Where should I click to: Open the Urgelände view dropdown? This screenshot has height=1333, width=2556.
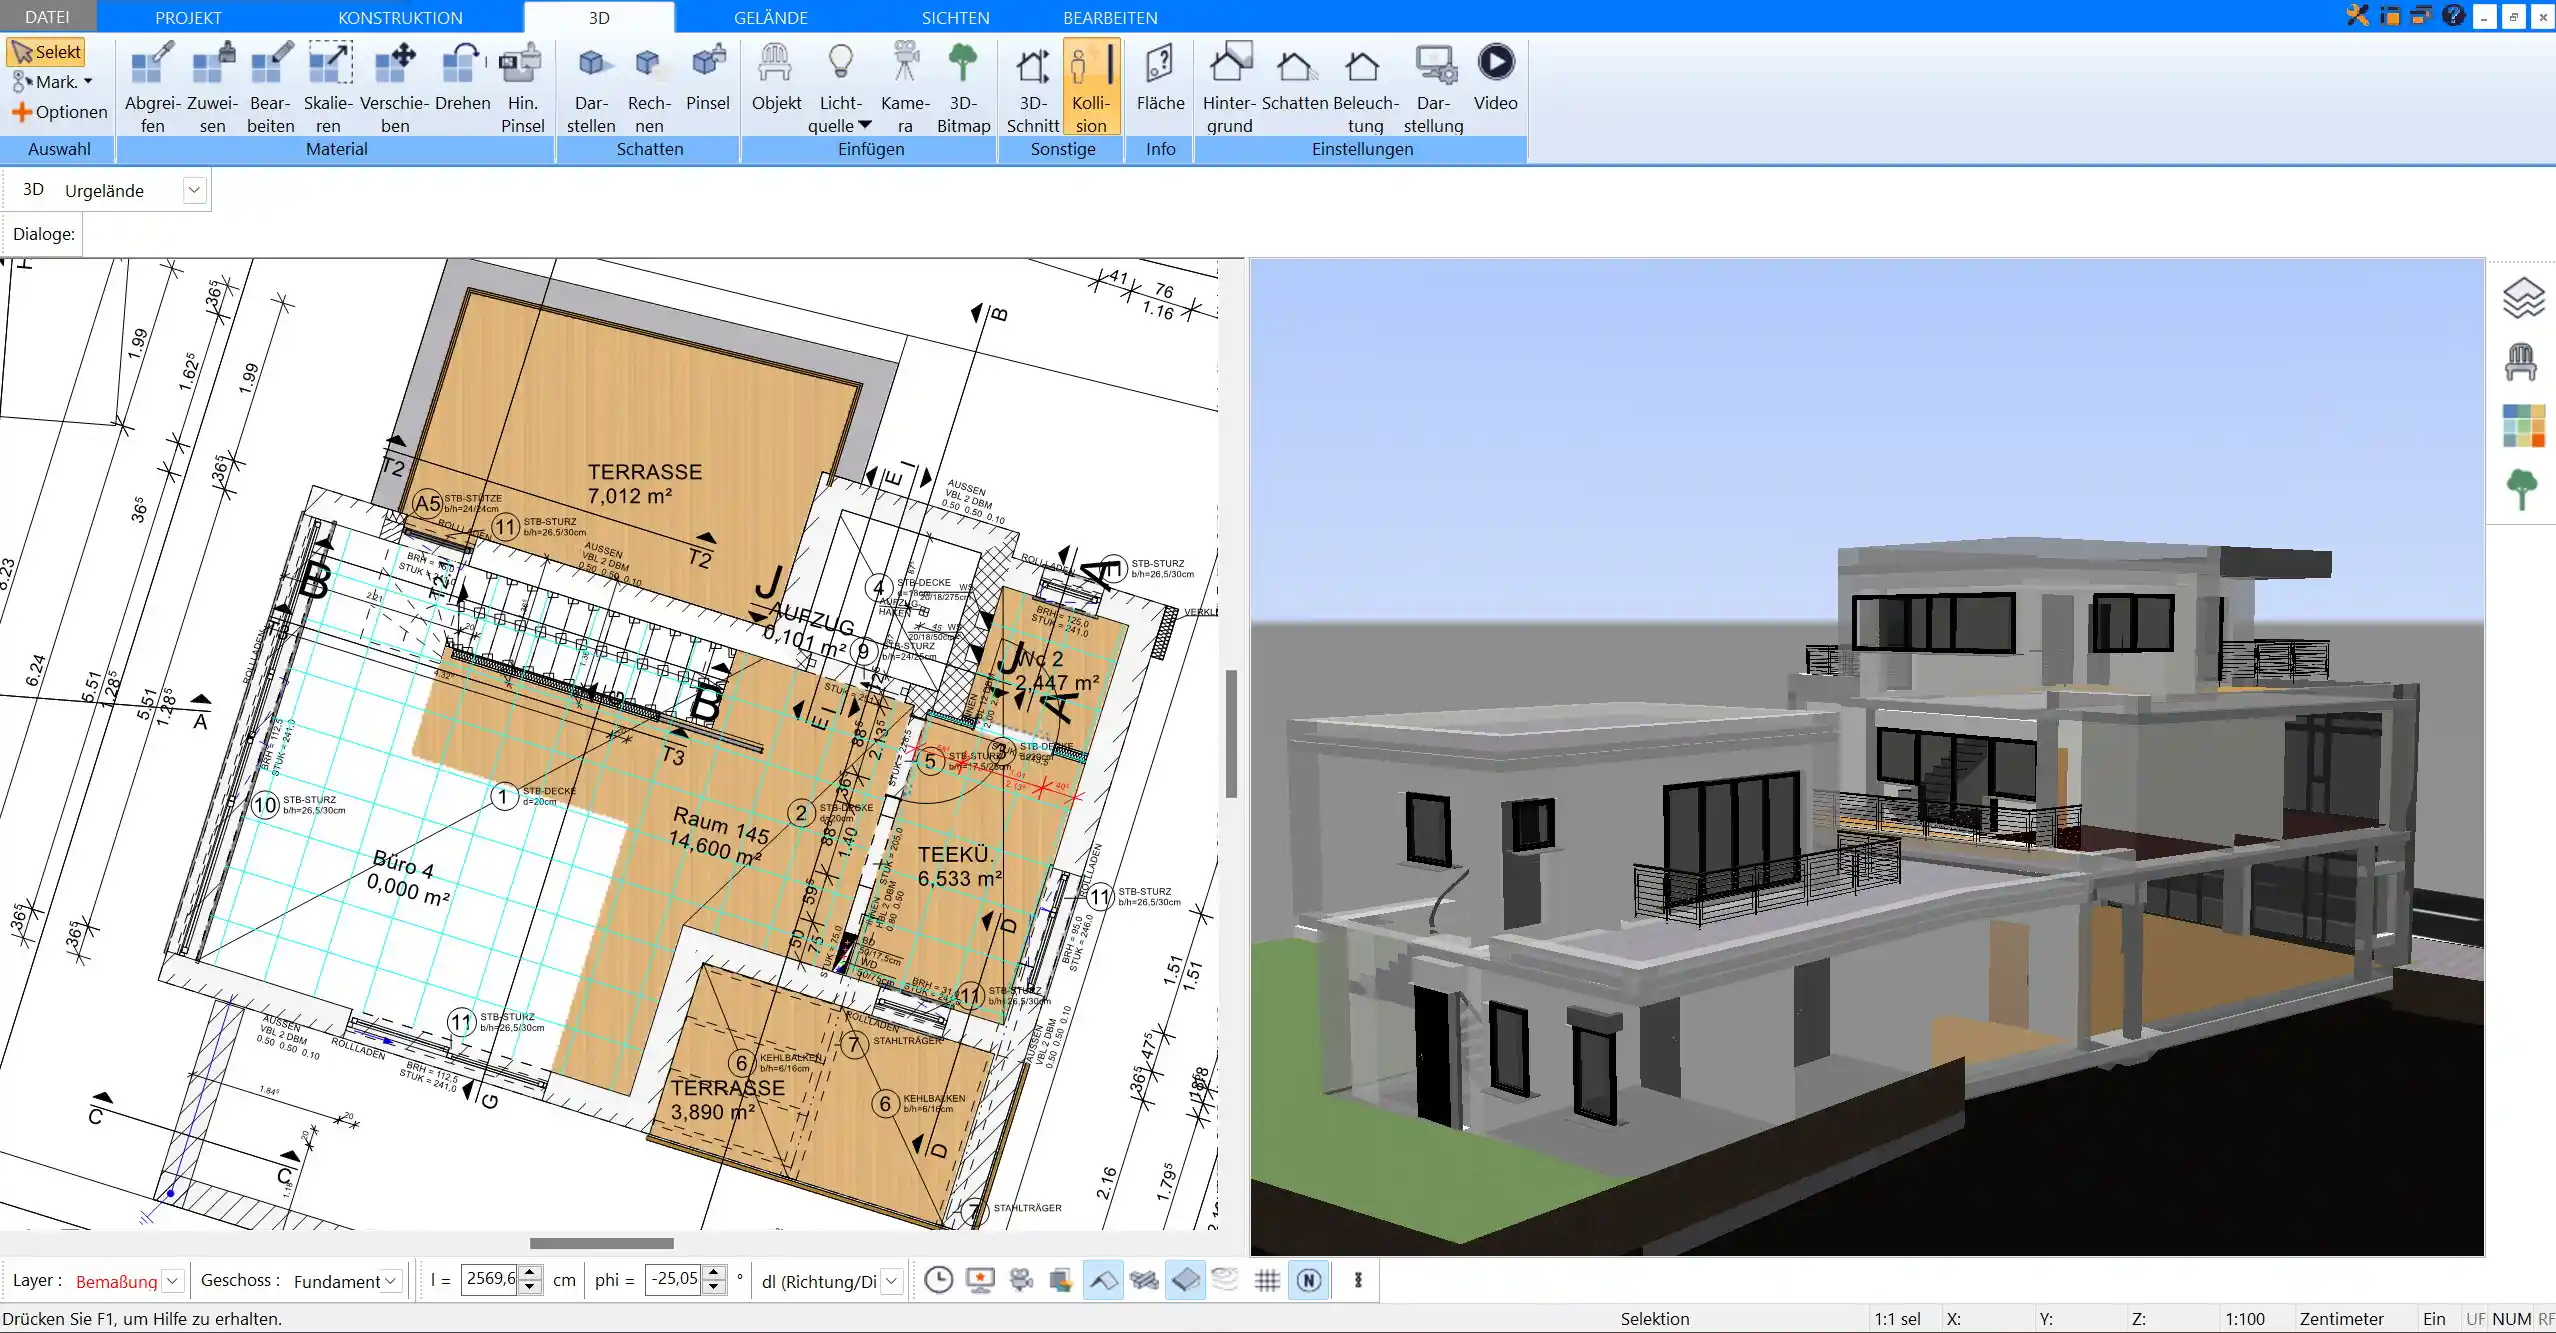[195, 190]
